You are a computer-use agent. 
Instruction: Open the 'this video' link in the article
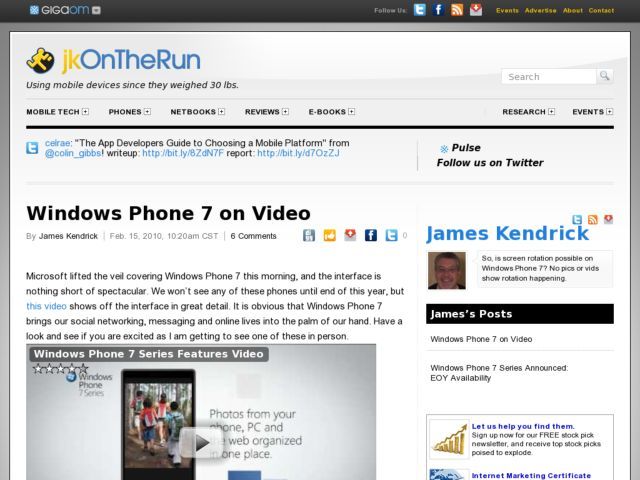(x=46, y=306)
